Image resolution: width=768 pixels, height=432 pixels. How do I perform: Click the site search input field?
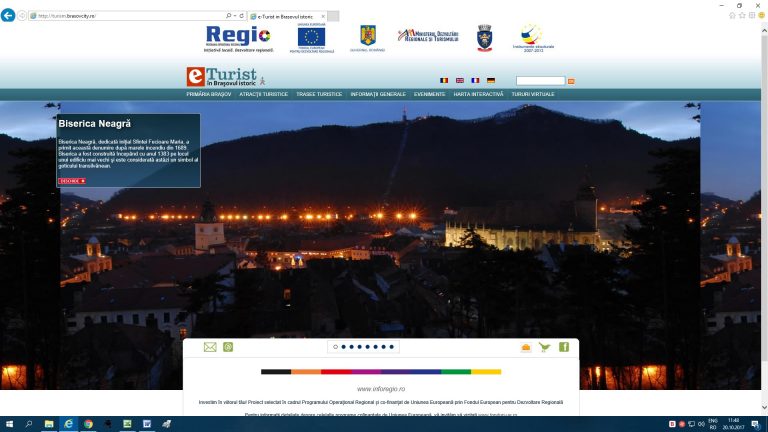[x=540, y=80]
